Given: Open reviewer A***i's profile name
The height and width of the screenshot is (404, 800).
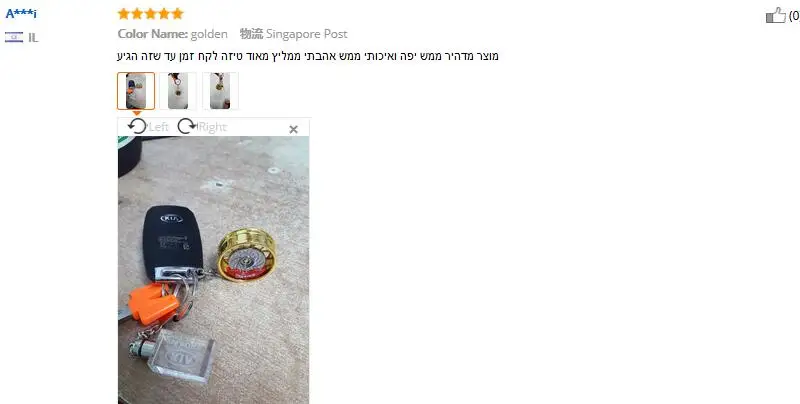Looking at the screenshot, I should tap(21, 14).
